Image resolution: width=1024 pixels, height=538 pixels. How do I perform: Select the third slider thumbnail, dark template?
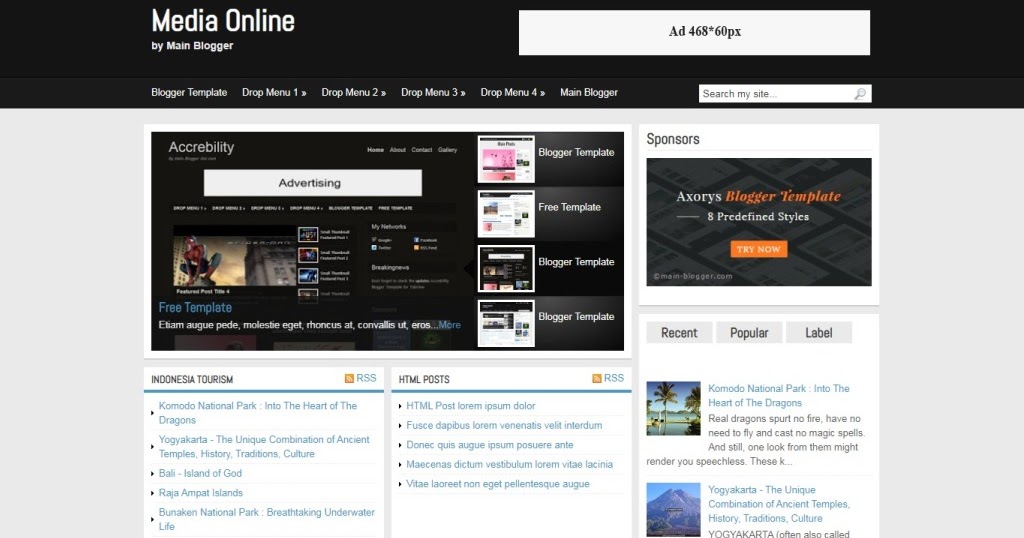[x=506, y=268]
